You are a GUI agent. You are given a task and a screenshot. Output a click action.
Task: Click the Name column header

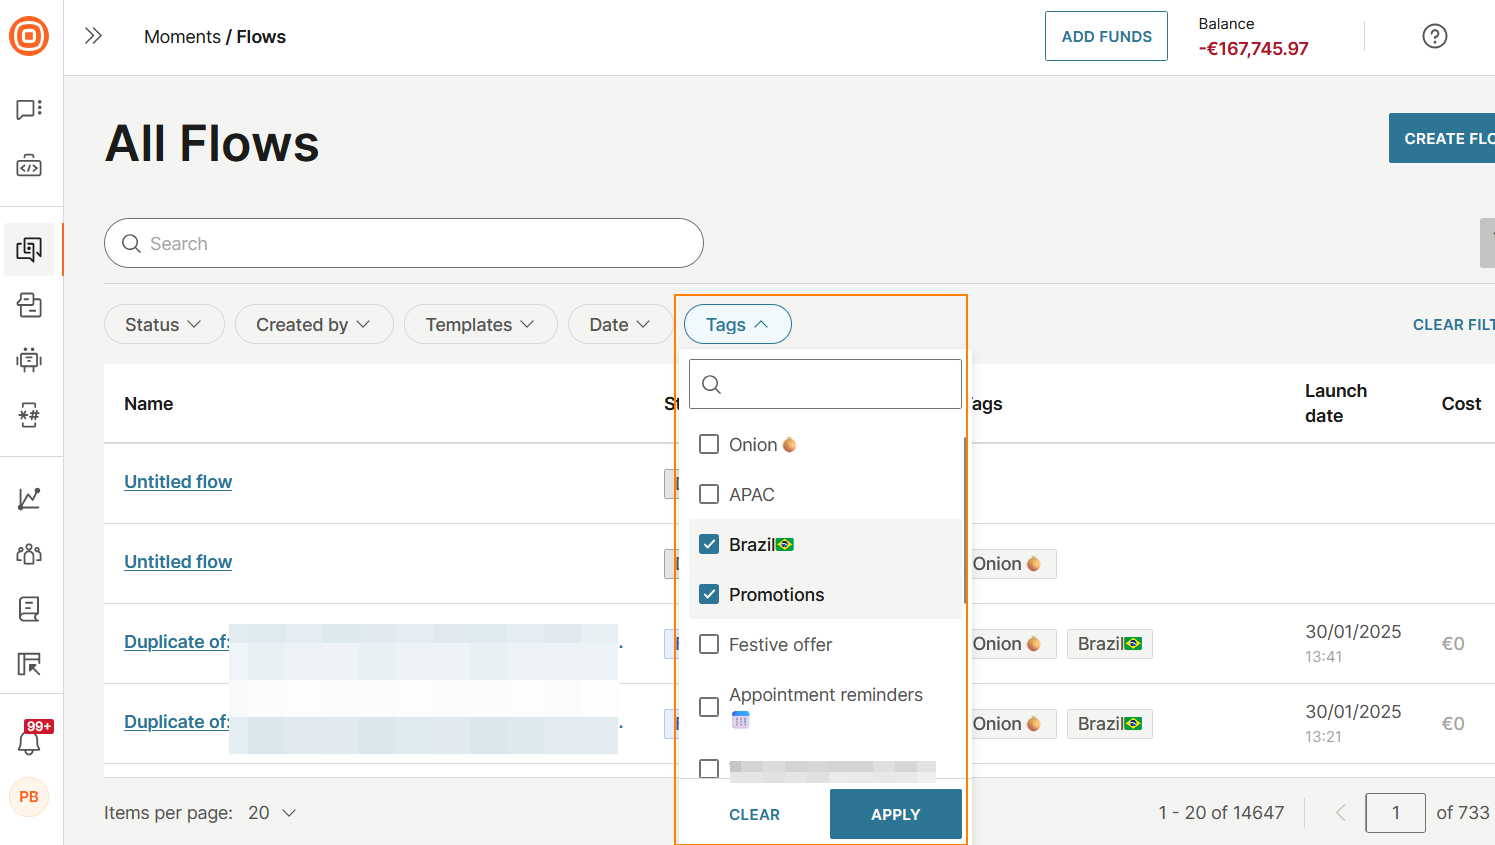(149, 404)
